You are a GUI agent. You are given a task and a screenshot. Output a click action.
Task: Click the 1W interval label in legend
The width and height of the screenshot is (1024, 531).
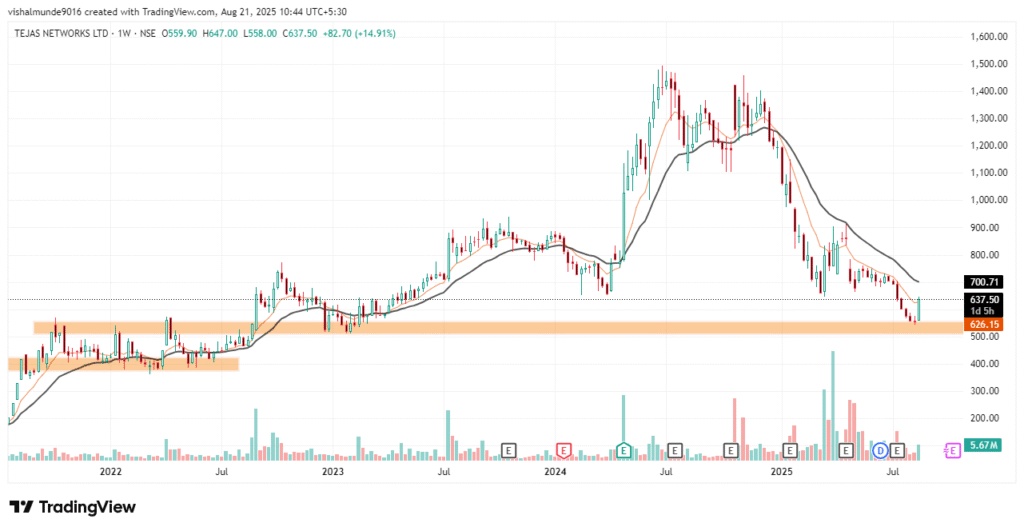123,33
